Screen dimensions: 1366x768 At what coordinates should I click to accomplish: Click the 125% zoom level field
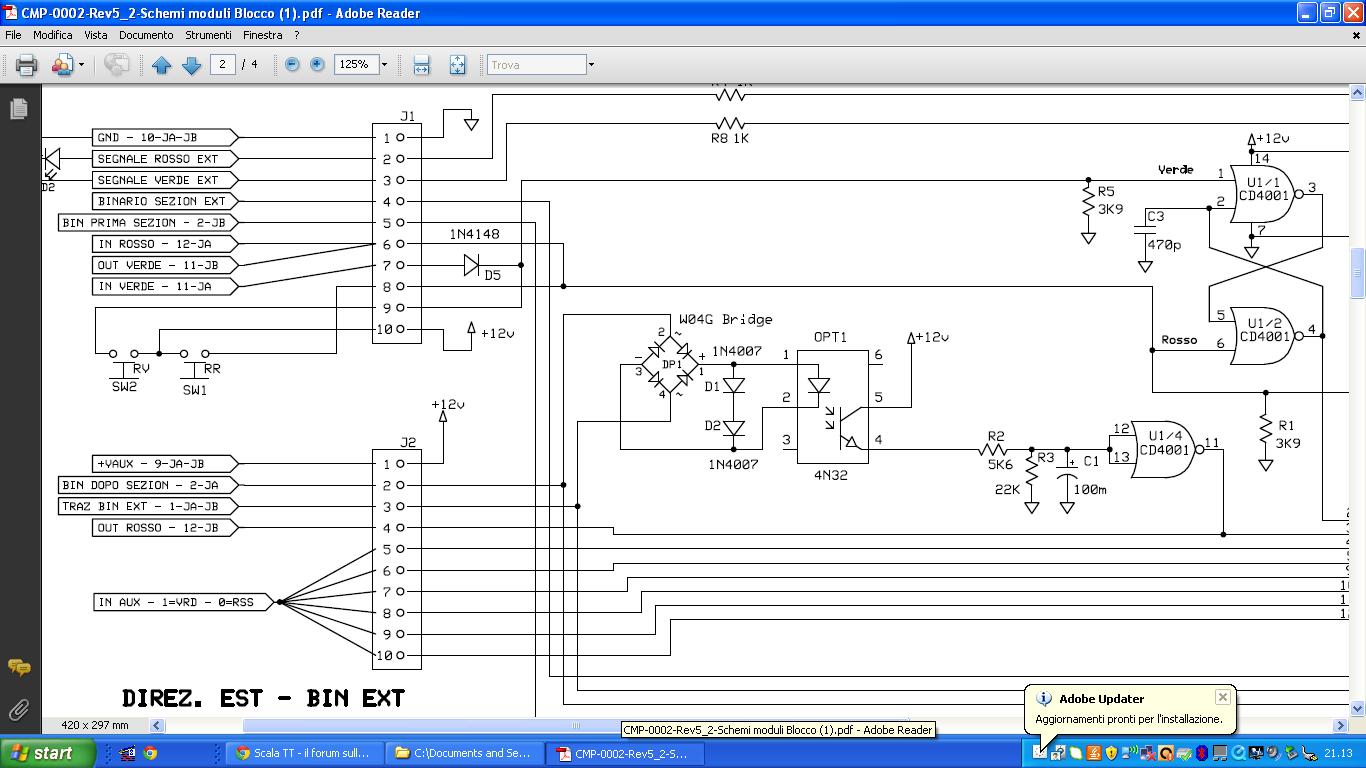pos(355,64)
